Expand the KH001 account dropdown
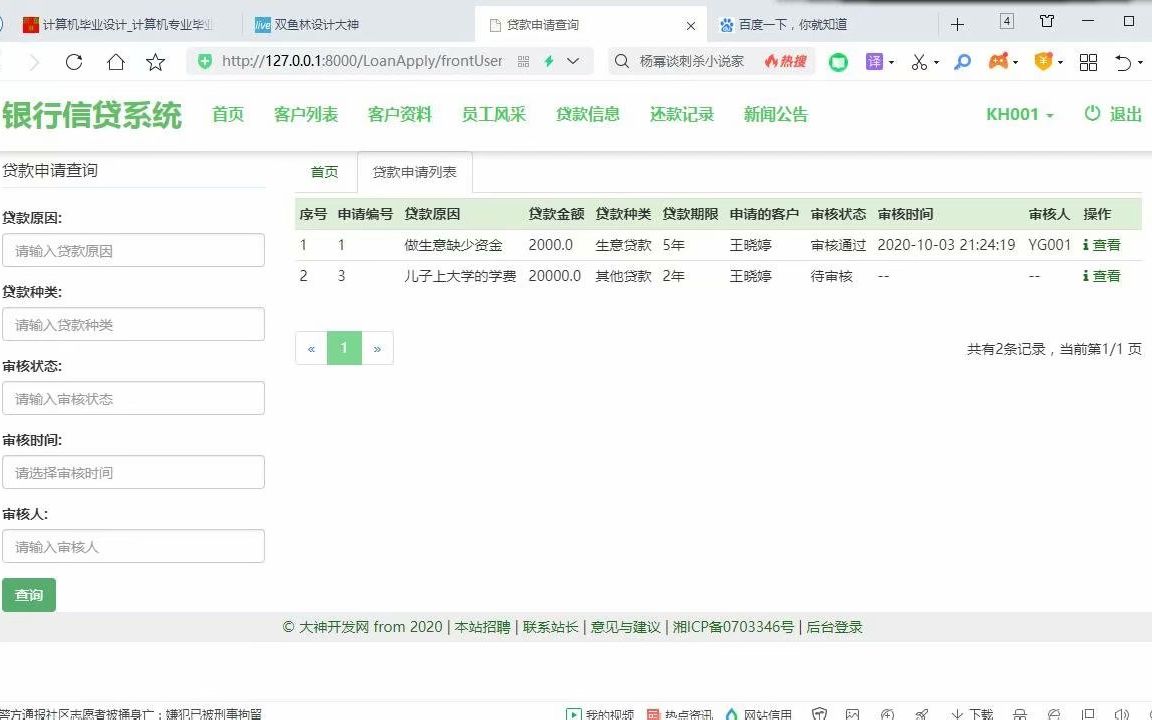 point(1018,114)
